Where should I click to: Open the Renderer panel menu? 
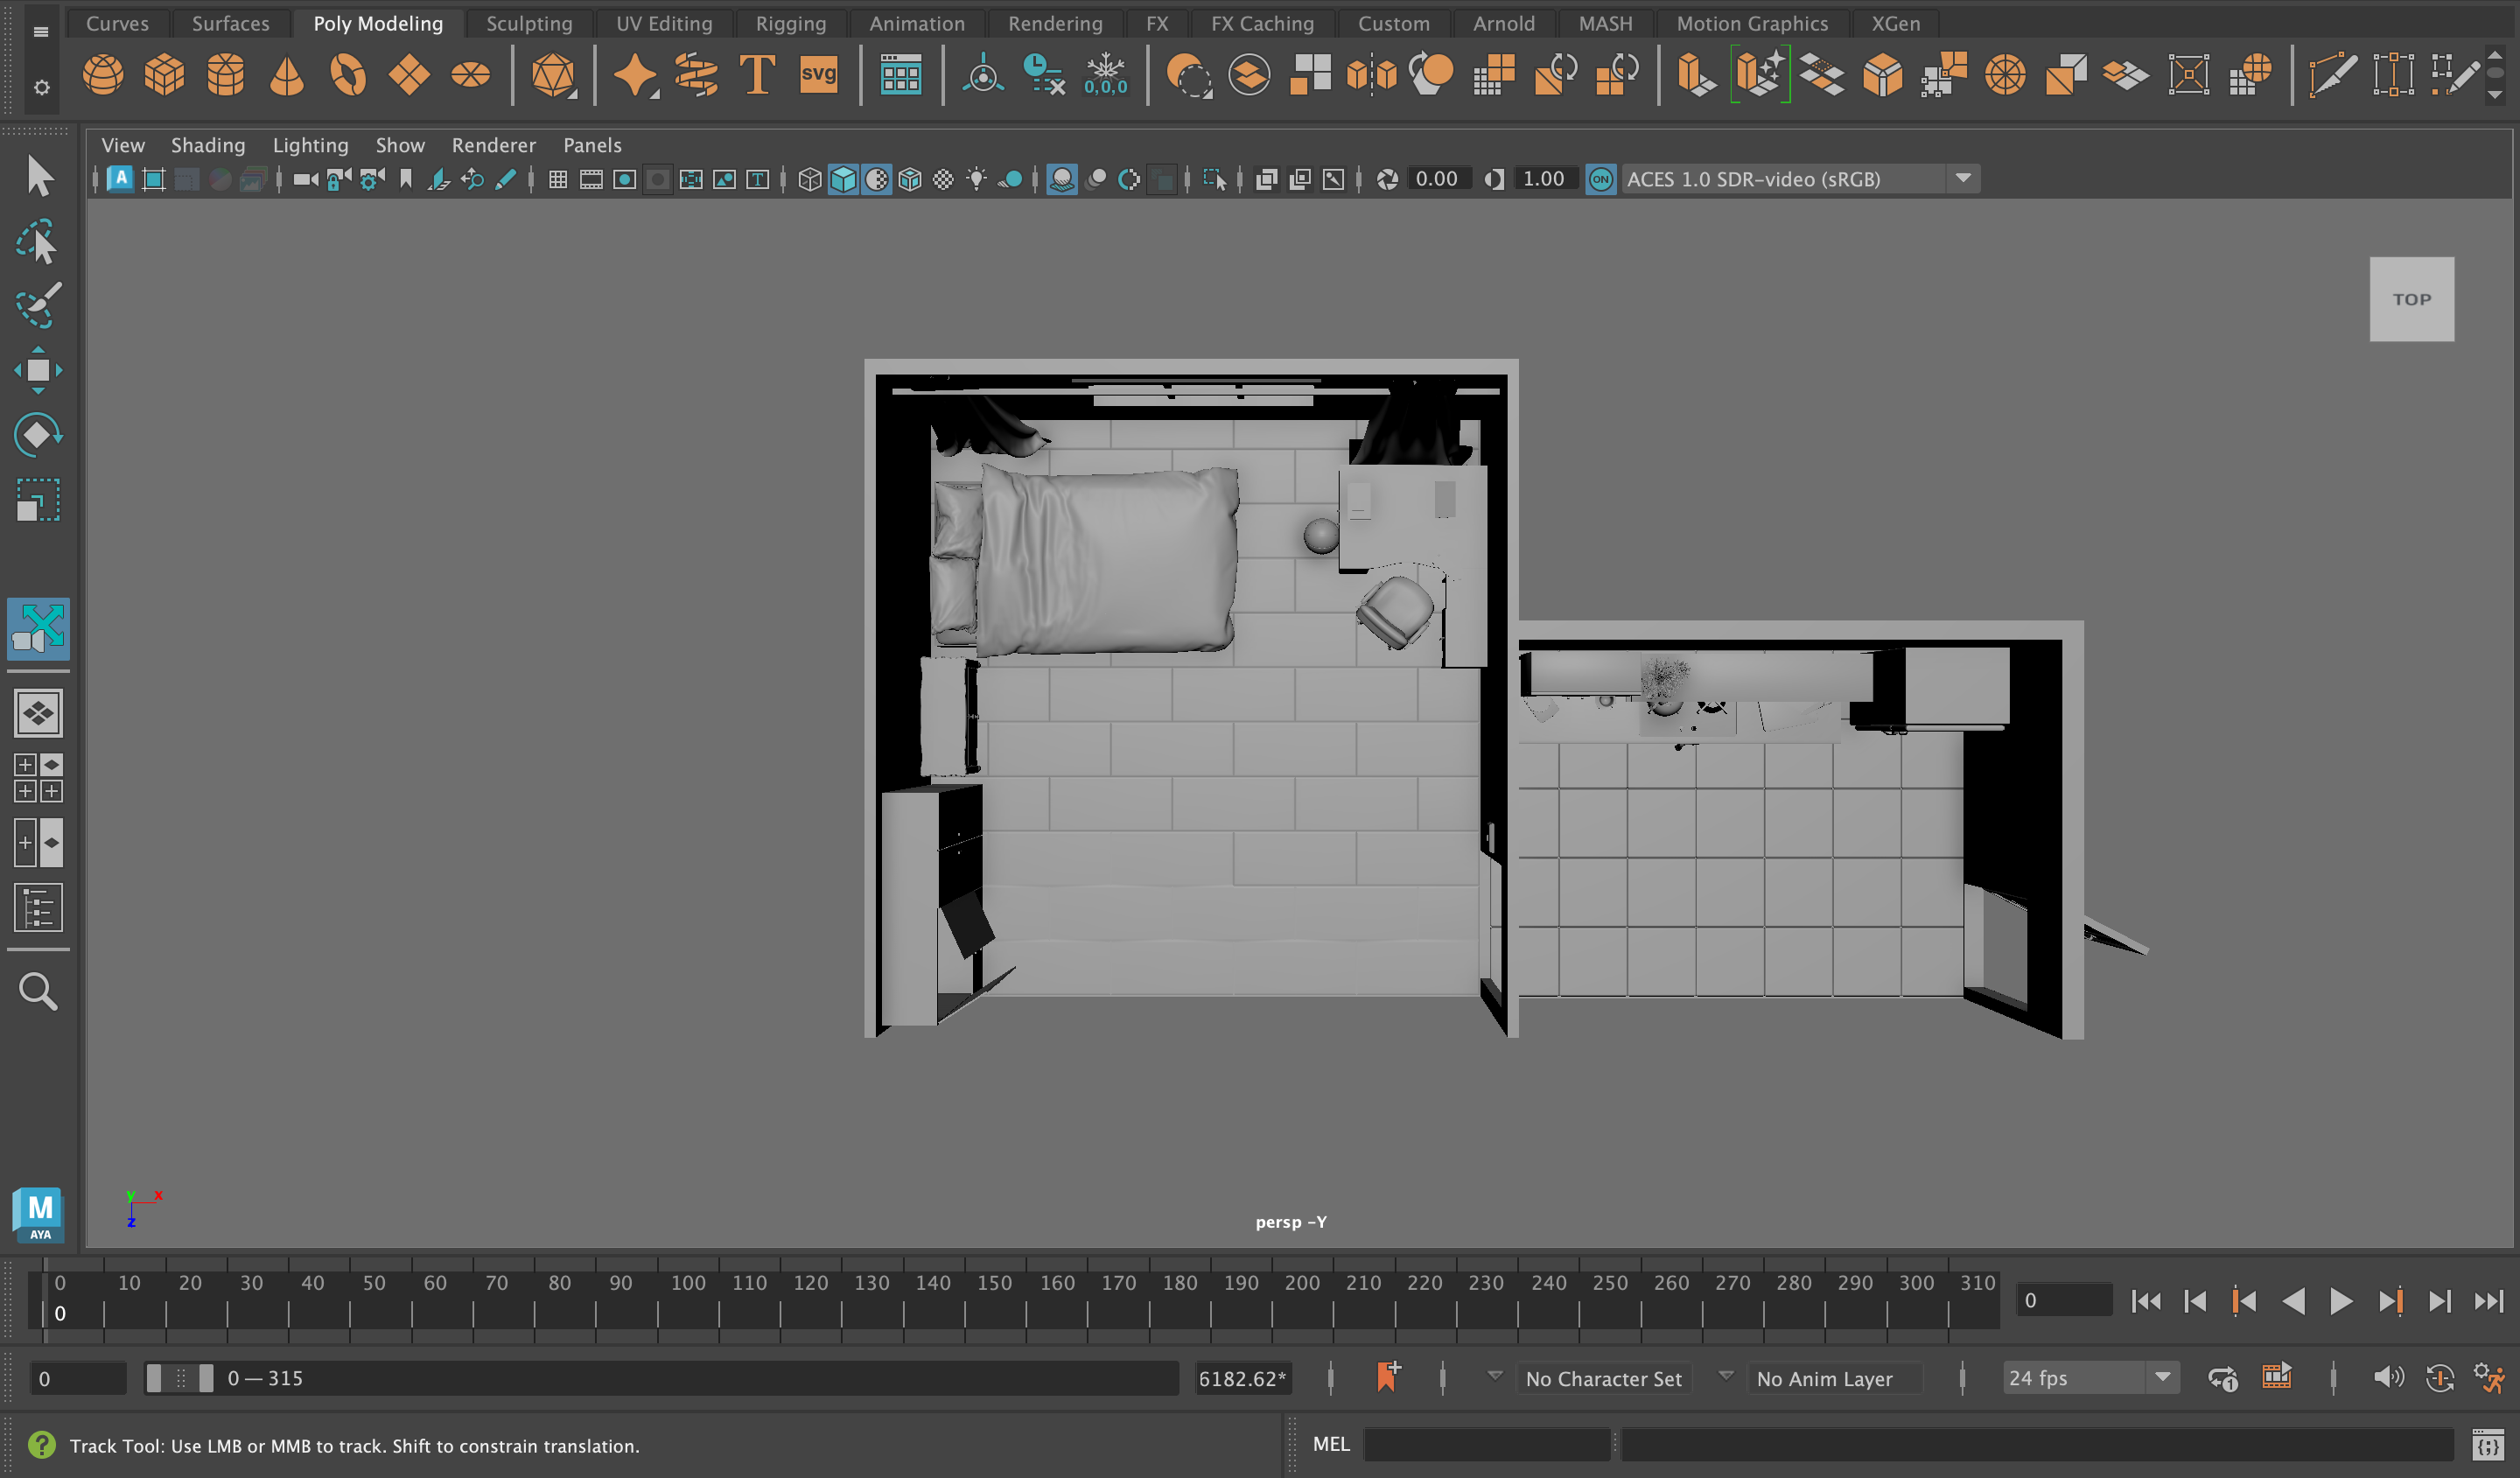point(493,145)
